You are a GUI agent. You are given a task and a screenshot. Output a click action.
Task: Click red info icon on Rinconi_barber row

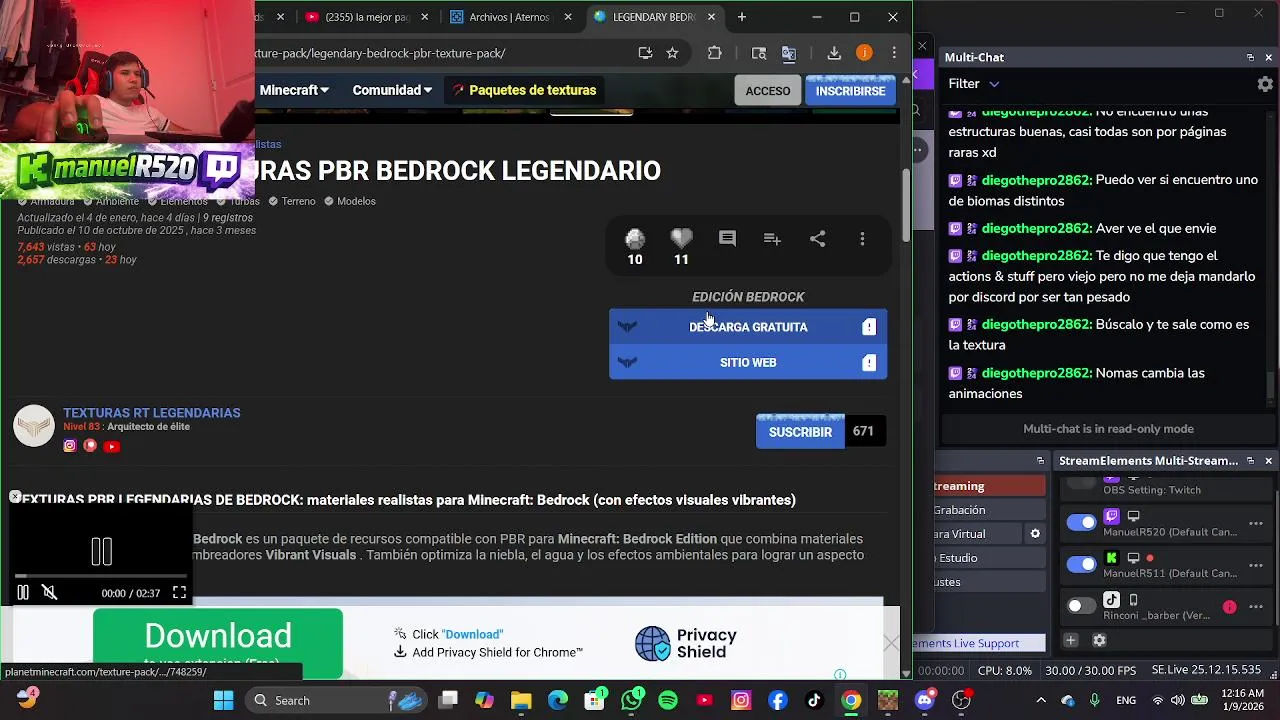[1229, 607]
